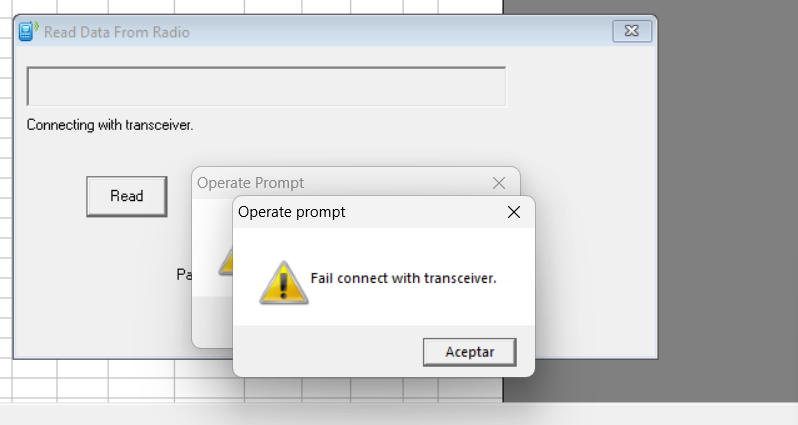
Task: Click the empty read progress bar
Action: click(267, 87)
